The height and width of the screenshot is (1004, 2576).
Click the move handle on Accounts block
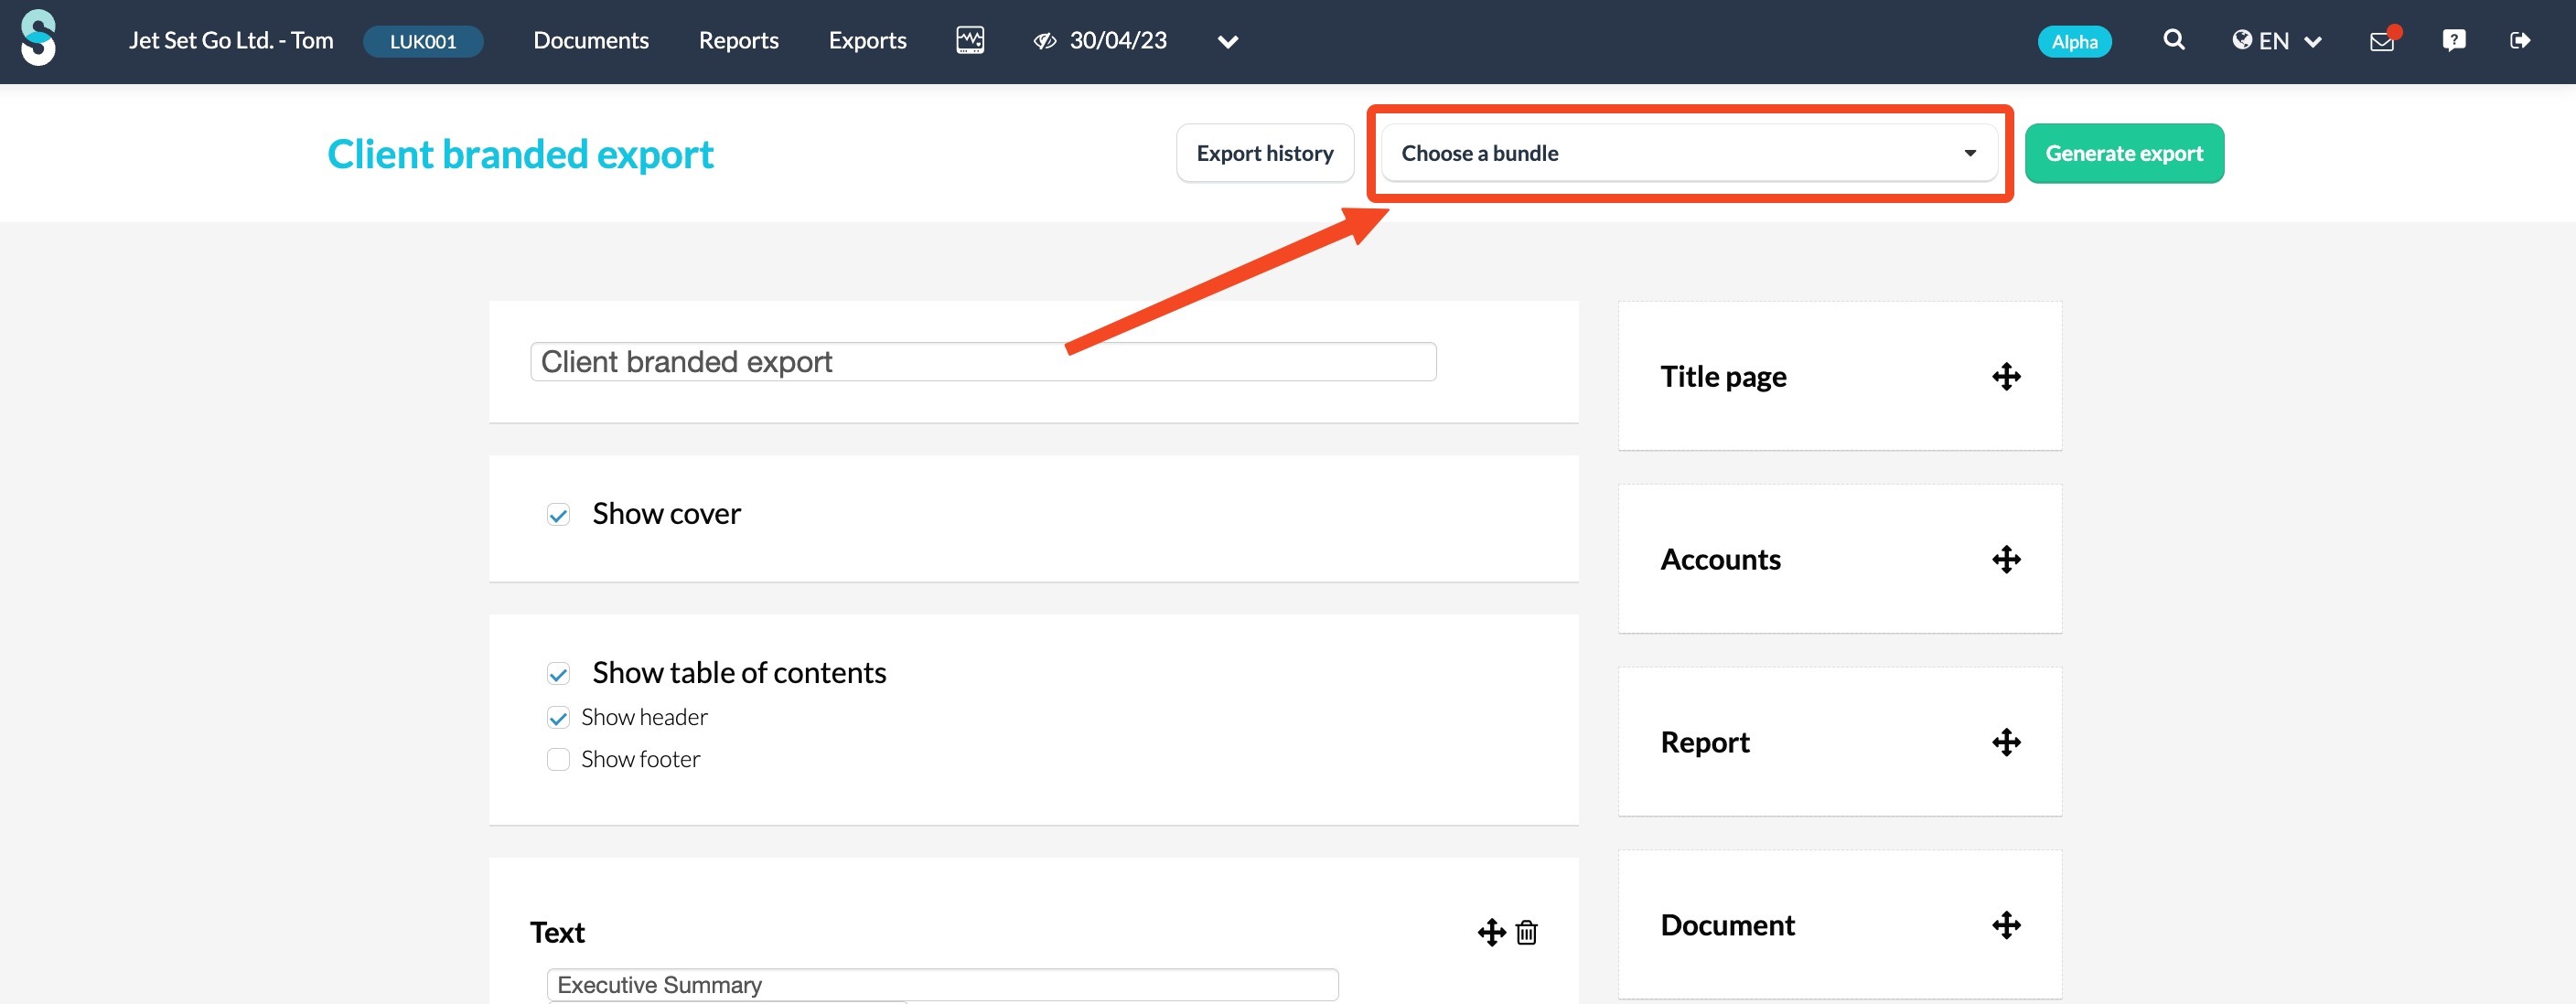[x=2006, y=559]
